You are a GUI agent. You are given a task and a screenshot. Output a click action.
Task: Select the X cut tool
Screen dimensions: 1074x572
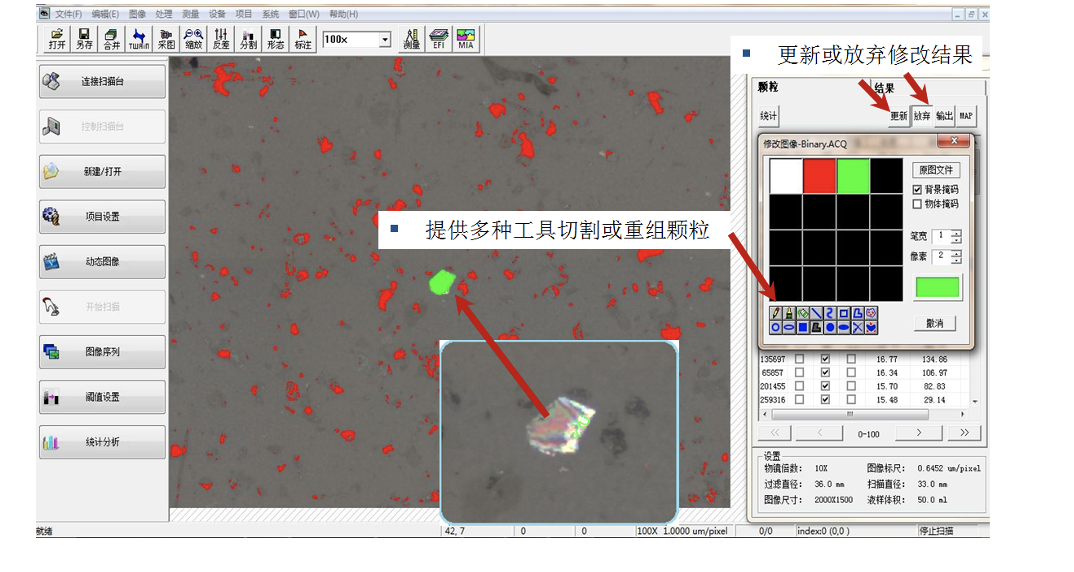click(858, 327)
